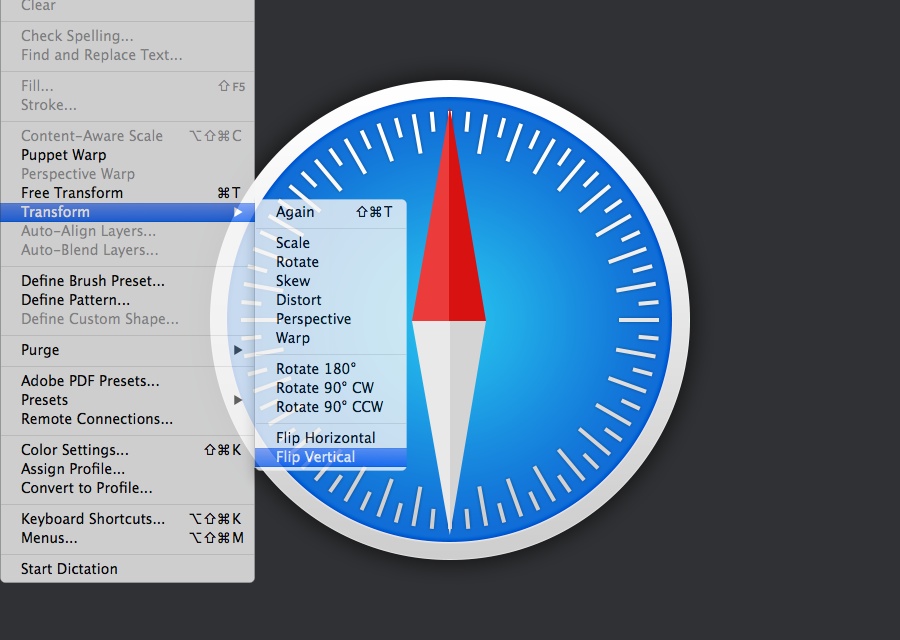
Task: Choose Stroke... in the Edit menu
Action: (127, 105)
